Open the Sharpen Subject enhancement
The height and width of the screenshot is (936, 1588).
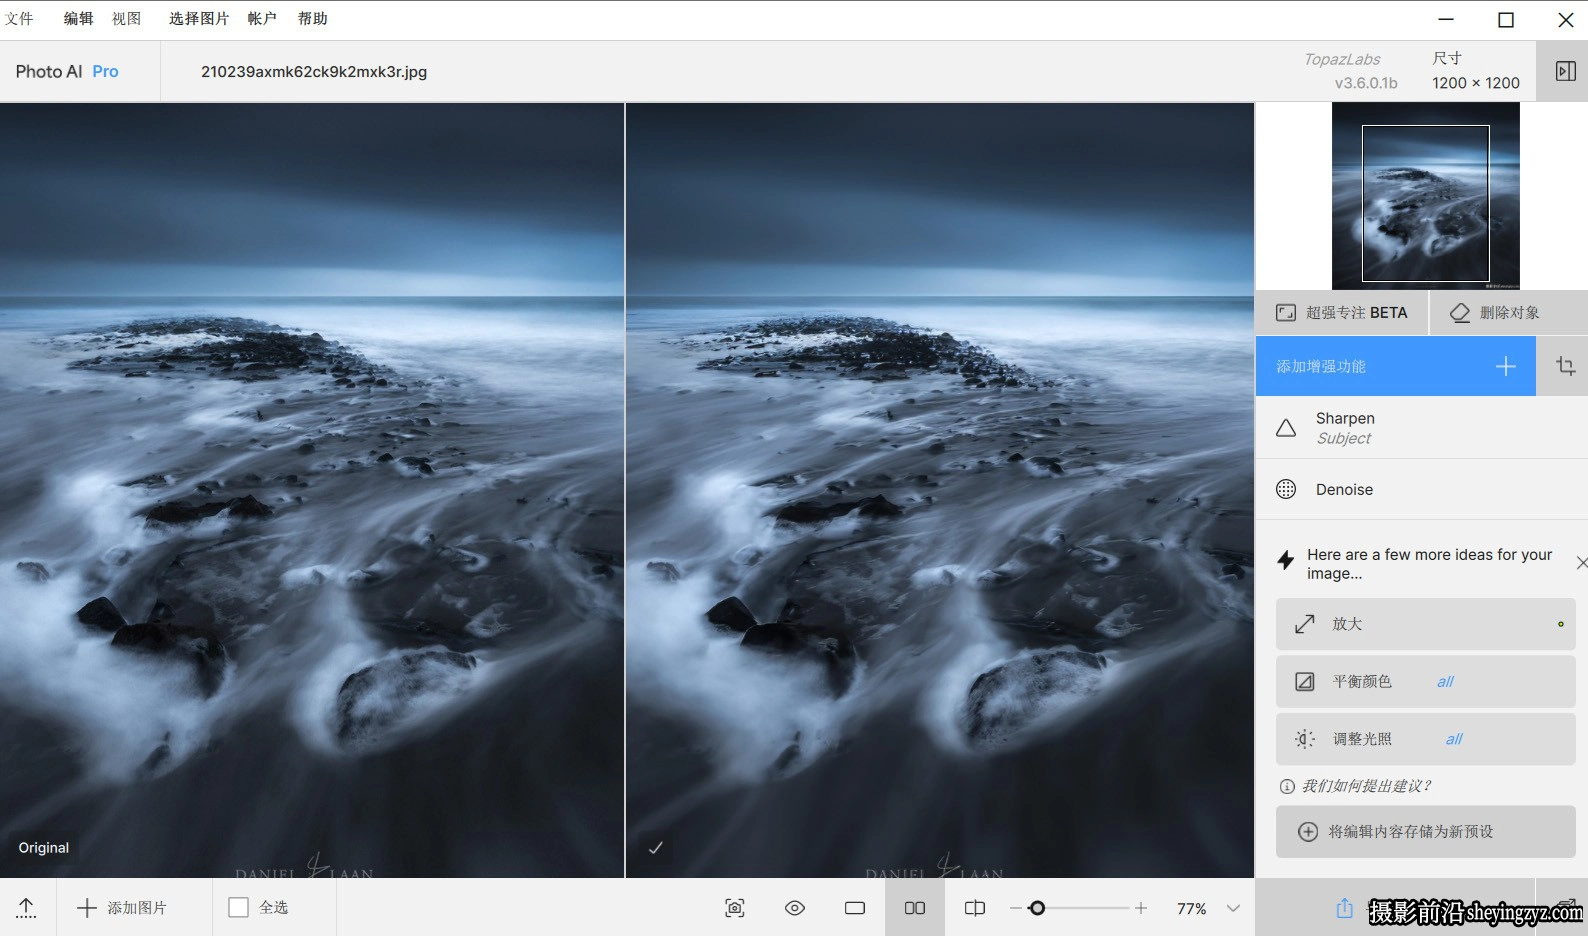1422,428
